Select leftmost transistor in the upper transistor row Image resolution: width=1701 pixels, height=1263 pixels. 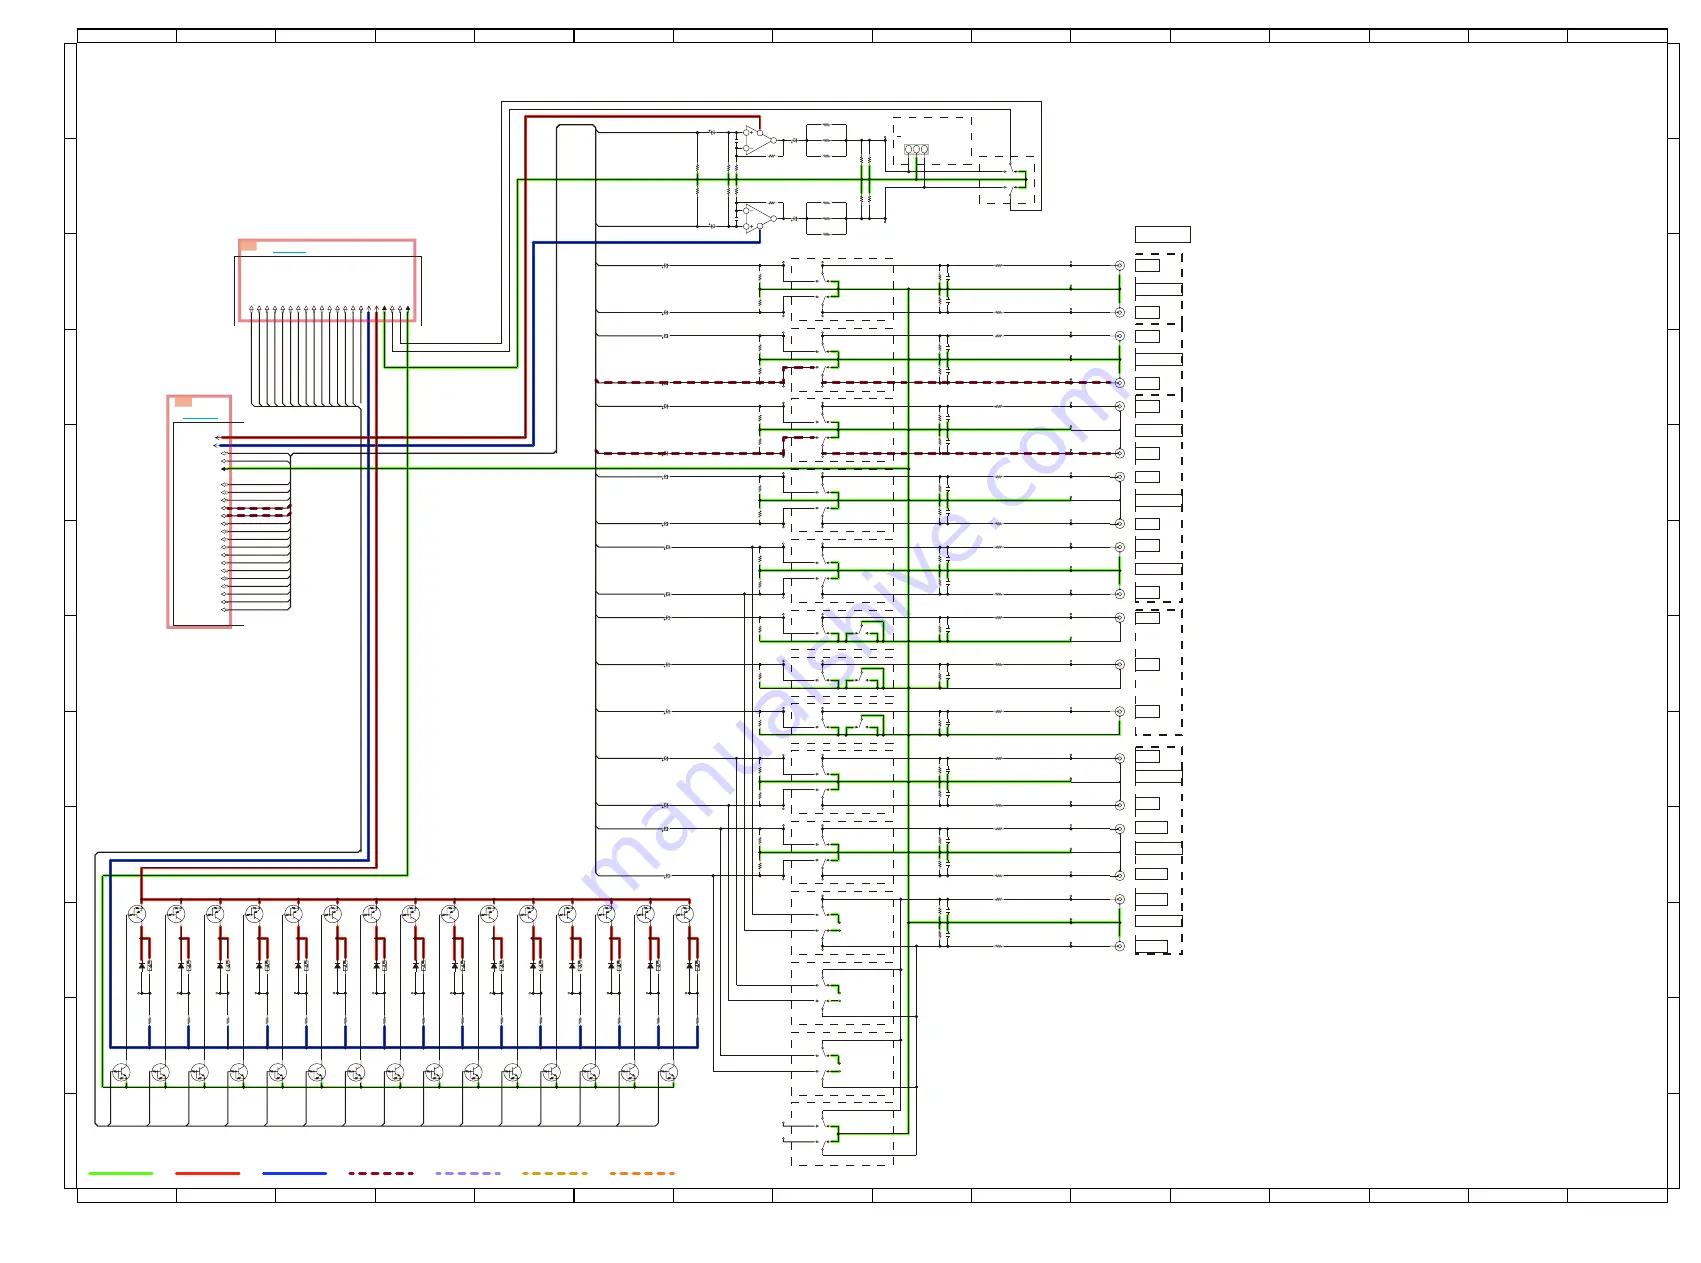coord(137,914)
